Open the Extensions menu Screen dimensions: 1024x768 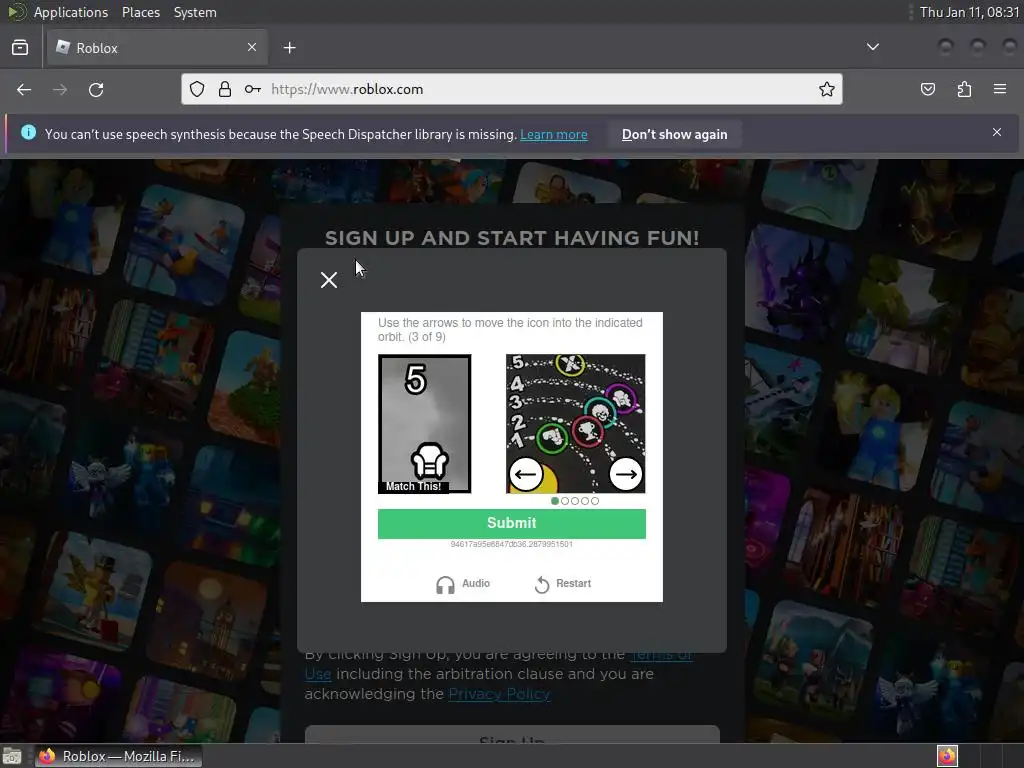[964, 89]
